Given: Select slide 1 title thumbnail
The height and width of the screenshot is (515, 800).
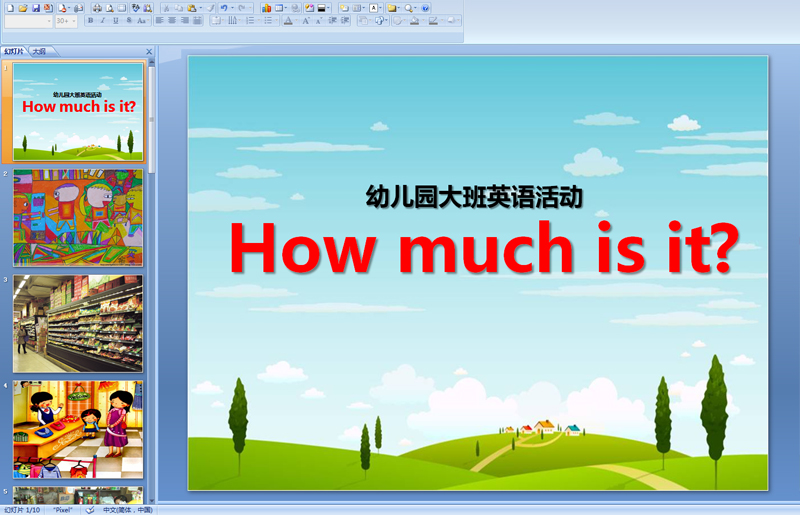Looking at the screenshot, I should click(x=78, y=112).
